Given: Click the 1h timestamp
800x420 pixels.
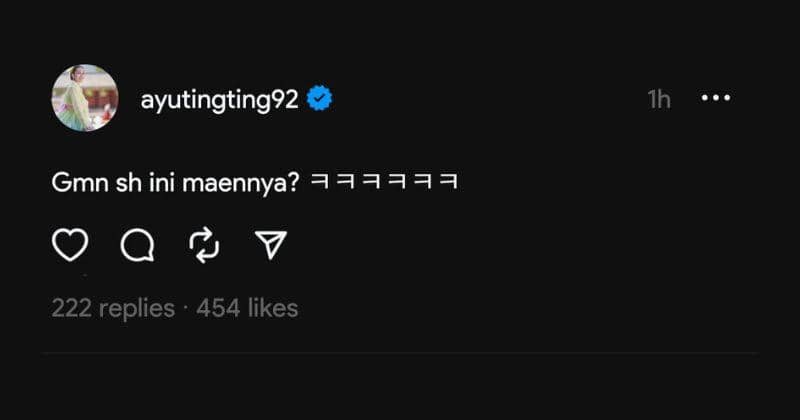Looking at the screenshot, I should (659, 100).
